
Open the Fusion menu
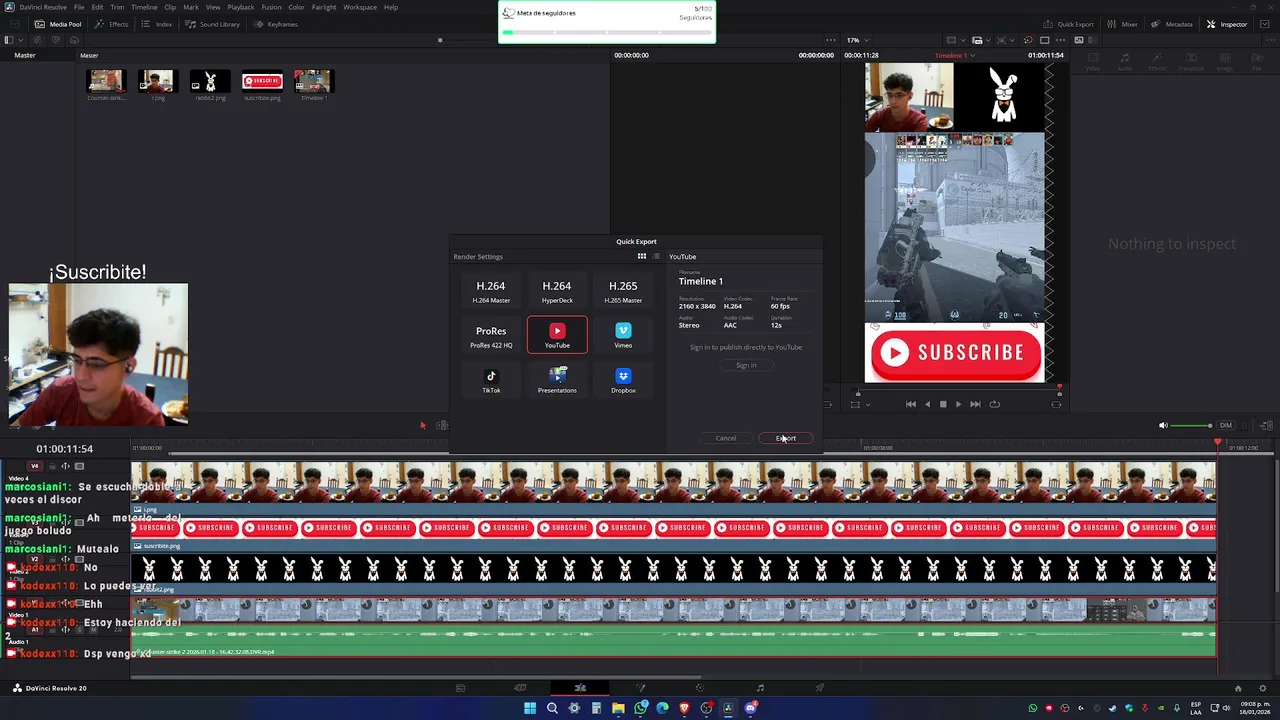pyautogui.click(x=271, y=7)
